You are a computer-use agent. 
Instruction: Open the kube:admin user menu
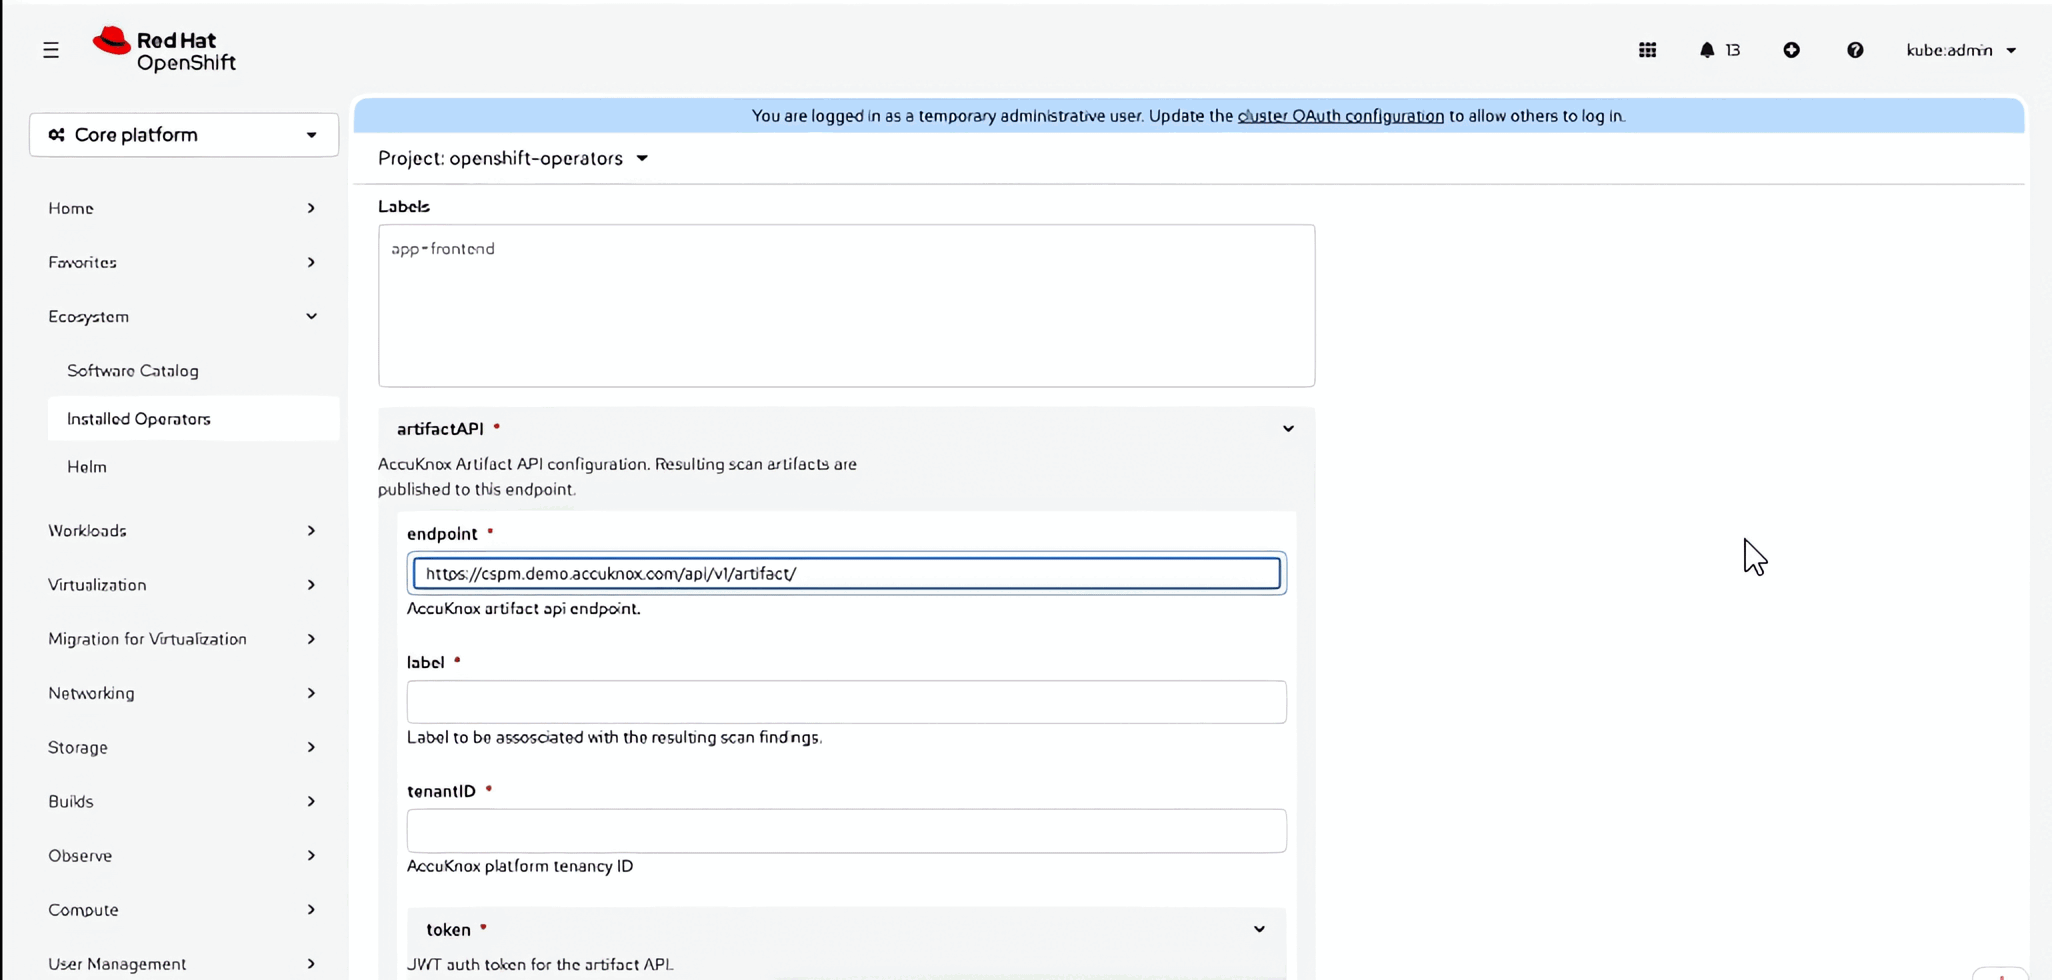tap(1961, 50)
